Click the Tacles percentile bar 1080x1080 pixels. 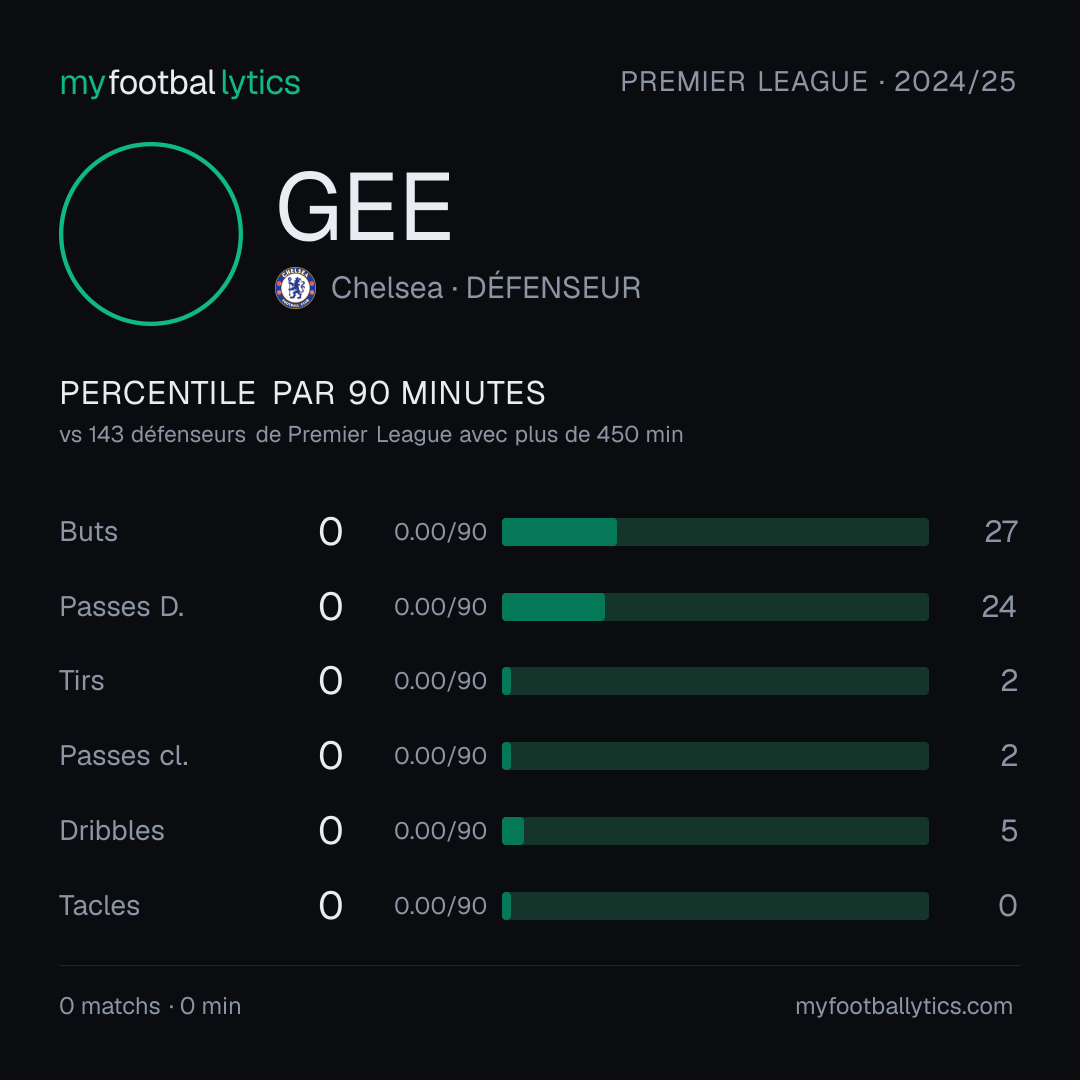(x=715, y=906)
